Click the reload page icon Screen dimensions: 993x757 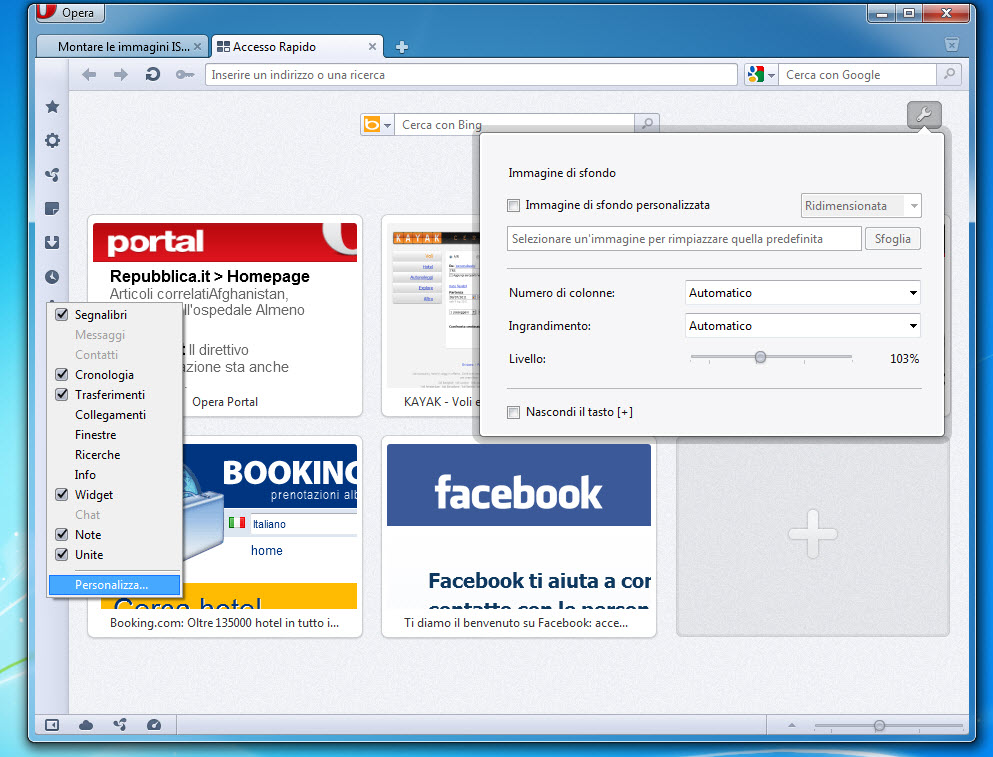[152, 75]
